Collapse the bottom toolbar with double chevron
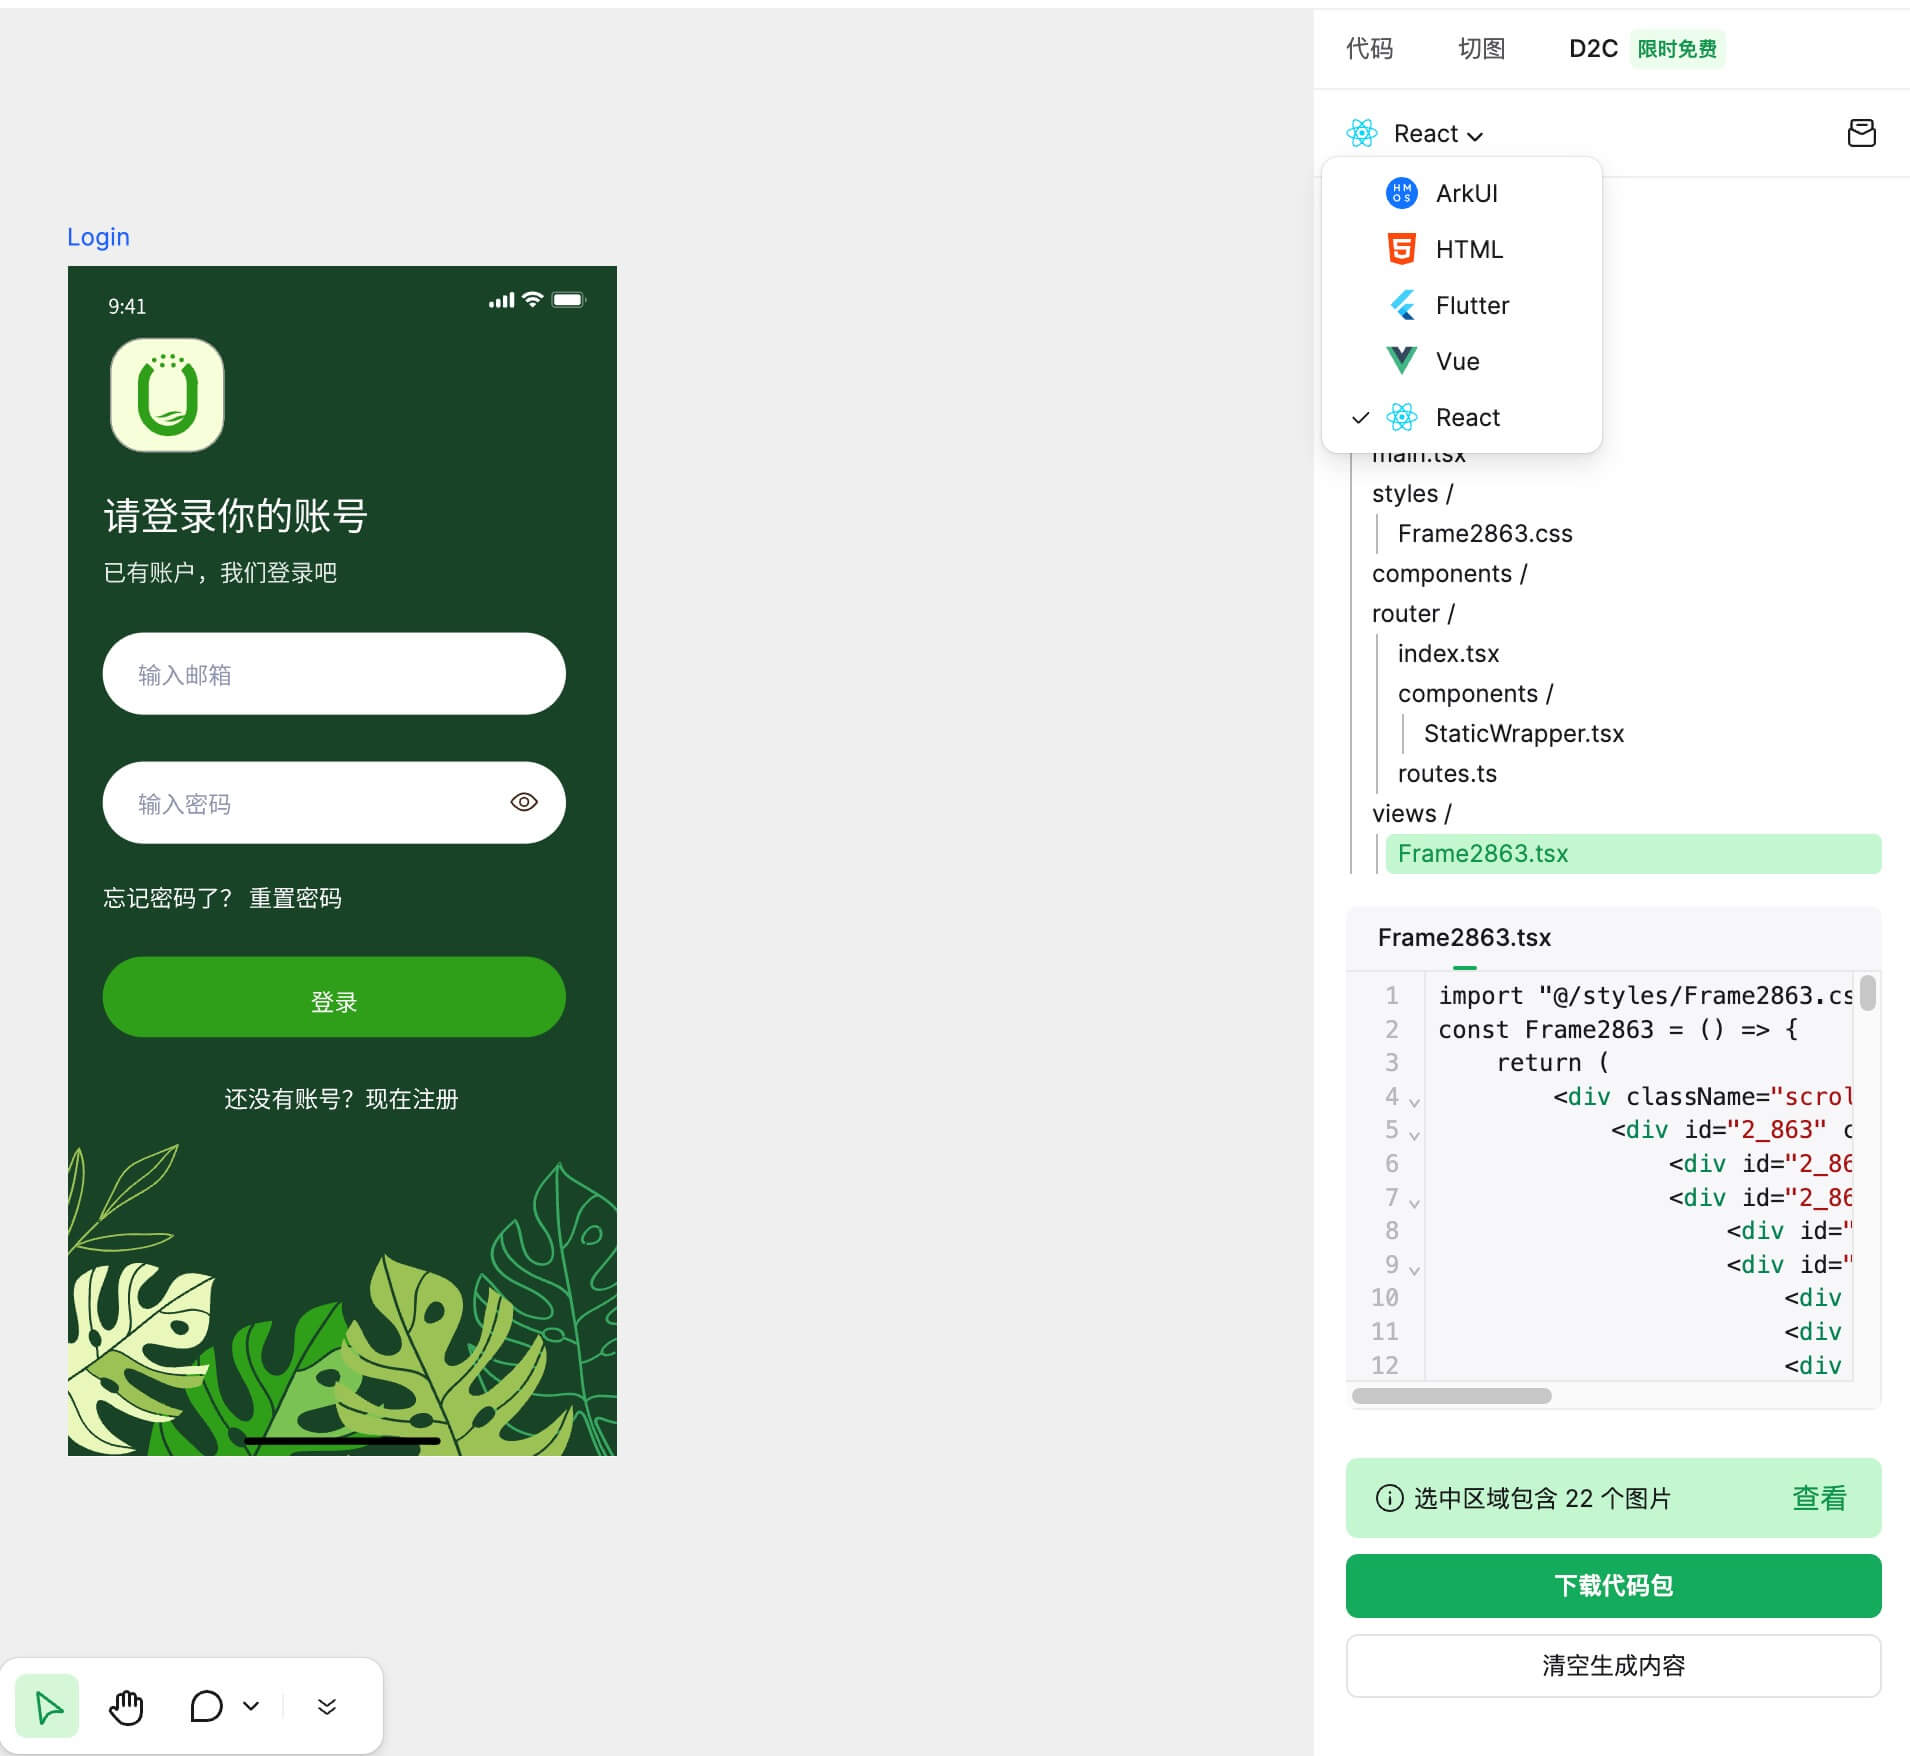1910x1756 pixels. [327, 1706]
